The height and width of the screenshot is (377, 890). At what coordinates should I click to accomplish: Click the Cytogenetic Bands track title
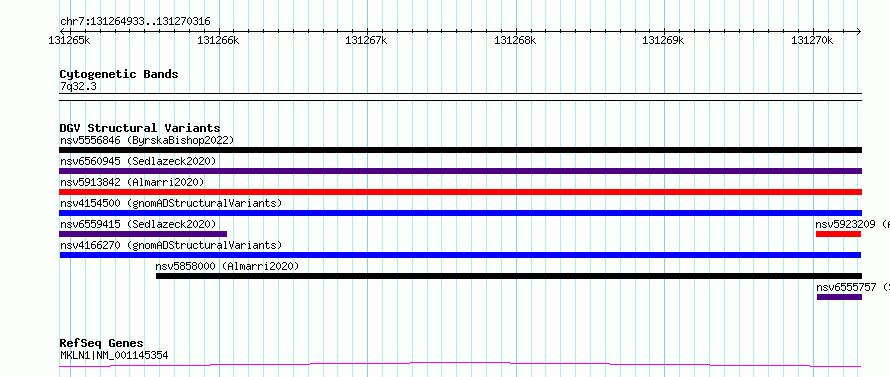119,74
